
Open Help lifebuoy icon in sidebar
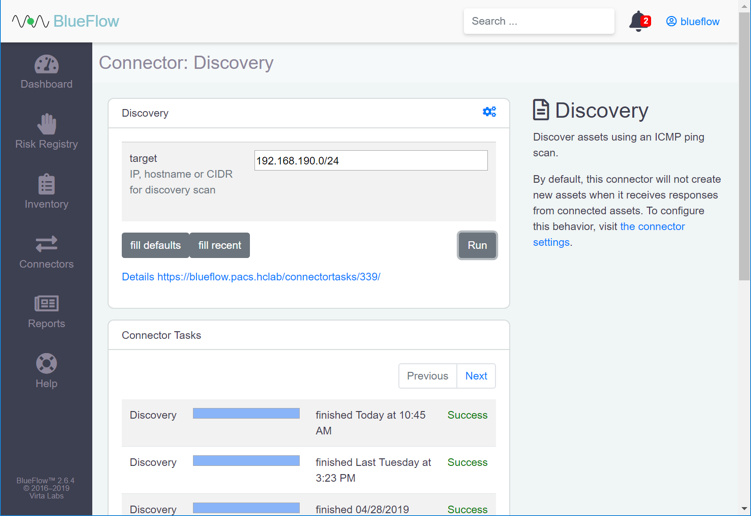pos(46,364)
